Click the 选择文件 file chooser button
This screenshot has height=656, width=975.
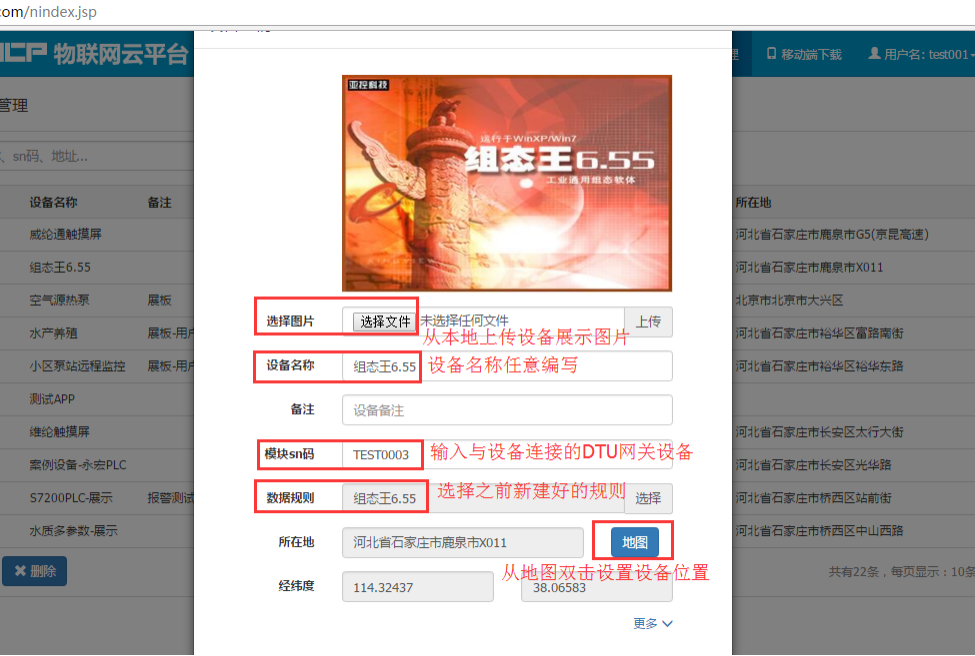[385, 321]
